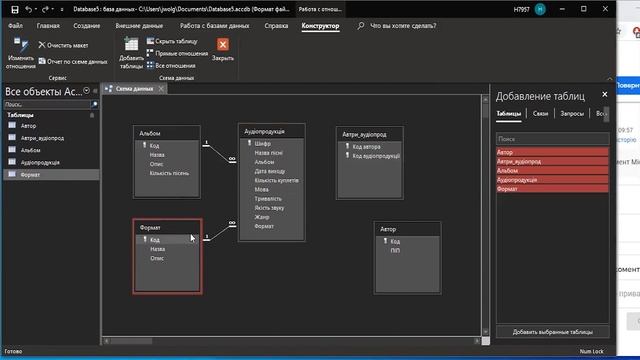The width and height of the screenshot is (640, 360).
Task: Select Автри_аудіопрод in navigation pane
Action: click(51, 138)
